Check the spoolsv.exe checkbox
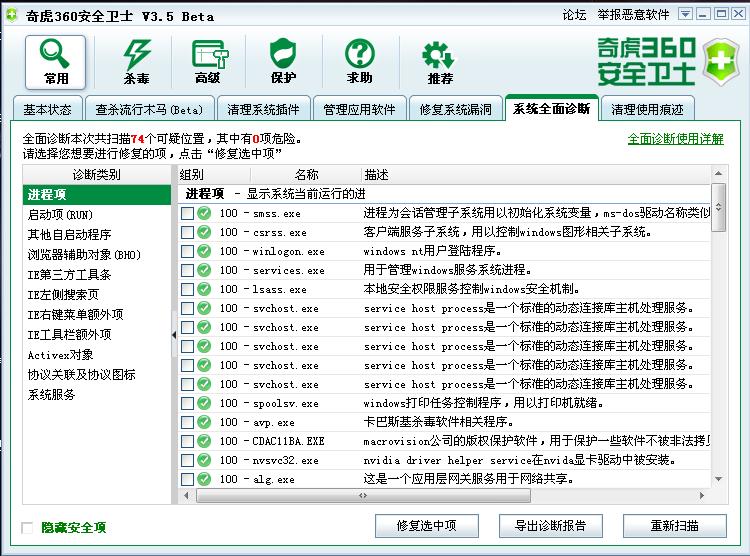Screen dimensions: 750x556 188,403
